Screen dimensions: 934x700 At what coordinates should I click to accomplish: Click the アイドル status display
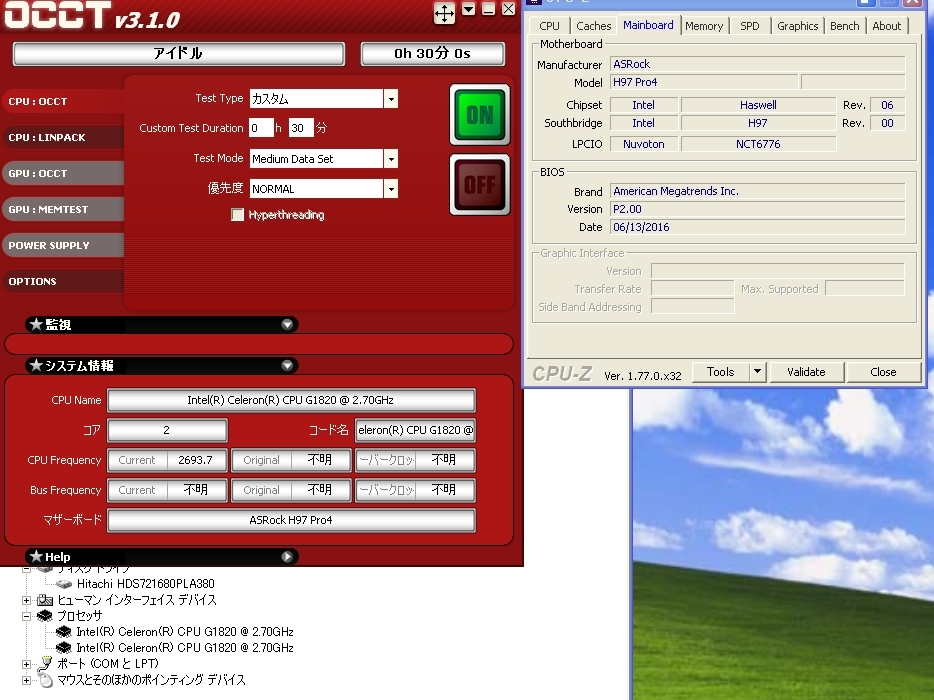pyautogui.click(x=178, y=54)
